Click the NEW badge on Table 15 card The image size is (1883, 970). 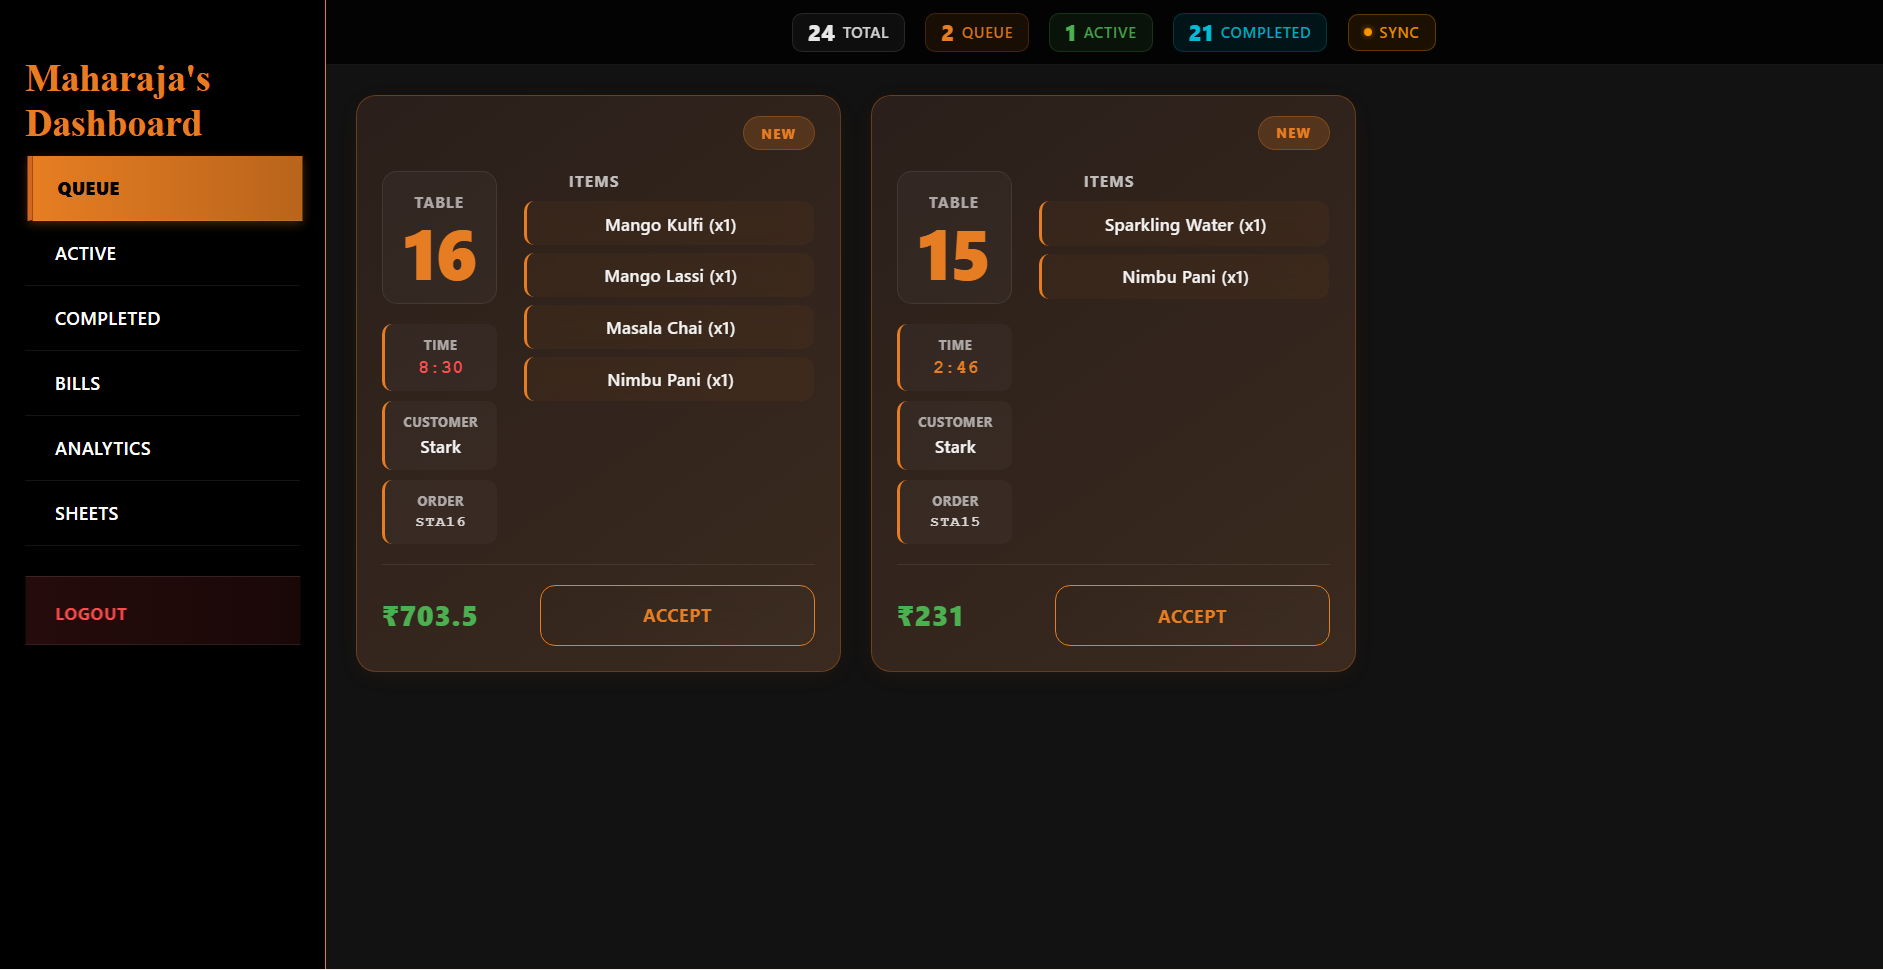point(1293,133)
